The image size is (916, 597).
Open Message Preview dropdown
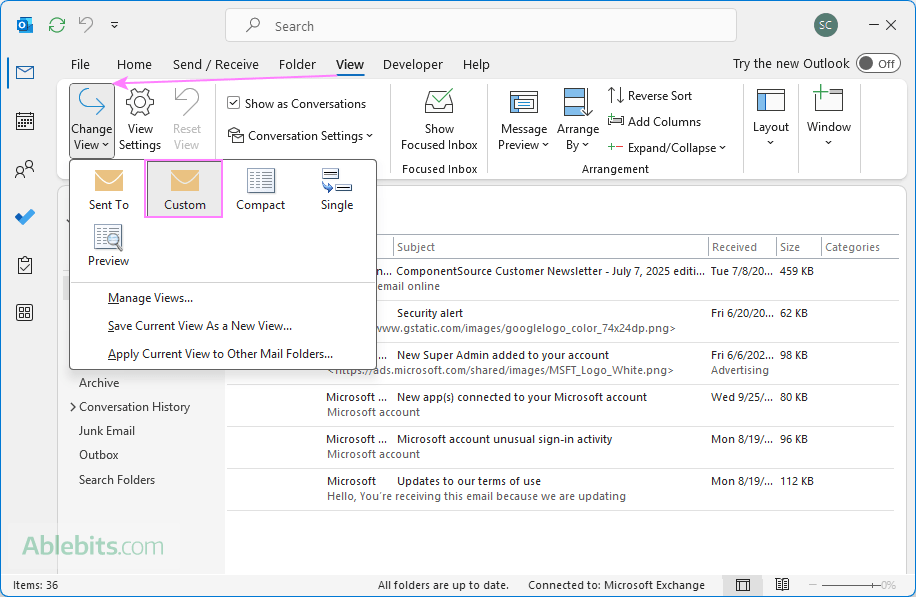click(x=523, y=120)
